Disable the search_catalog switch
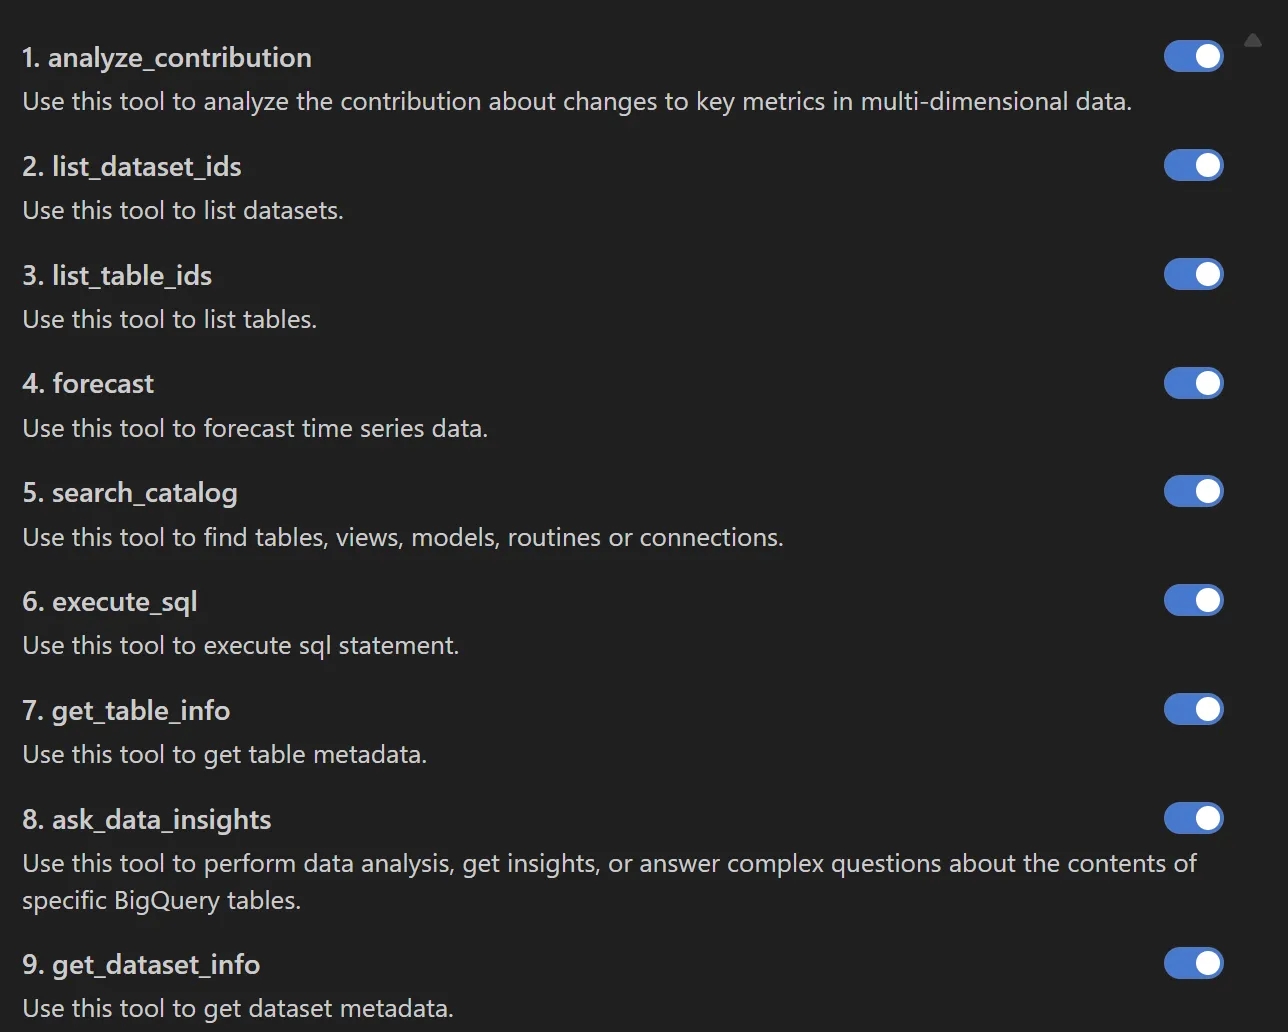 [1194, 491]
